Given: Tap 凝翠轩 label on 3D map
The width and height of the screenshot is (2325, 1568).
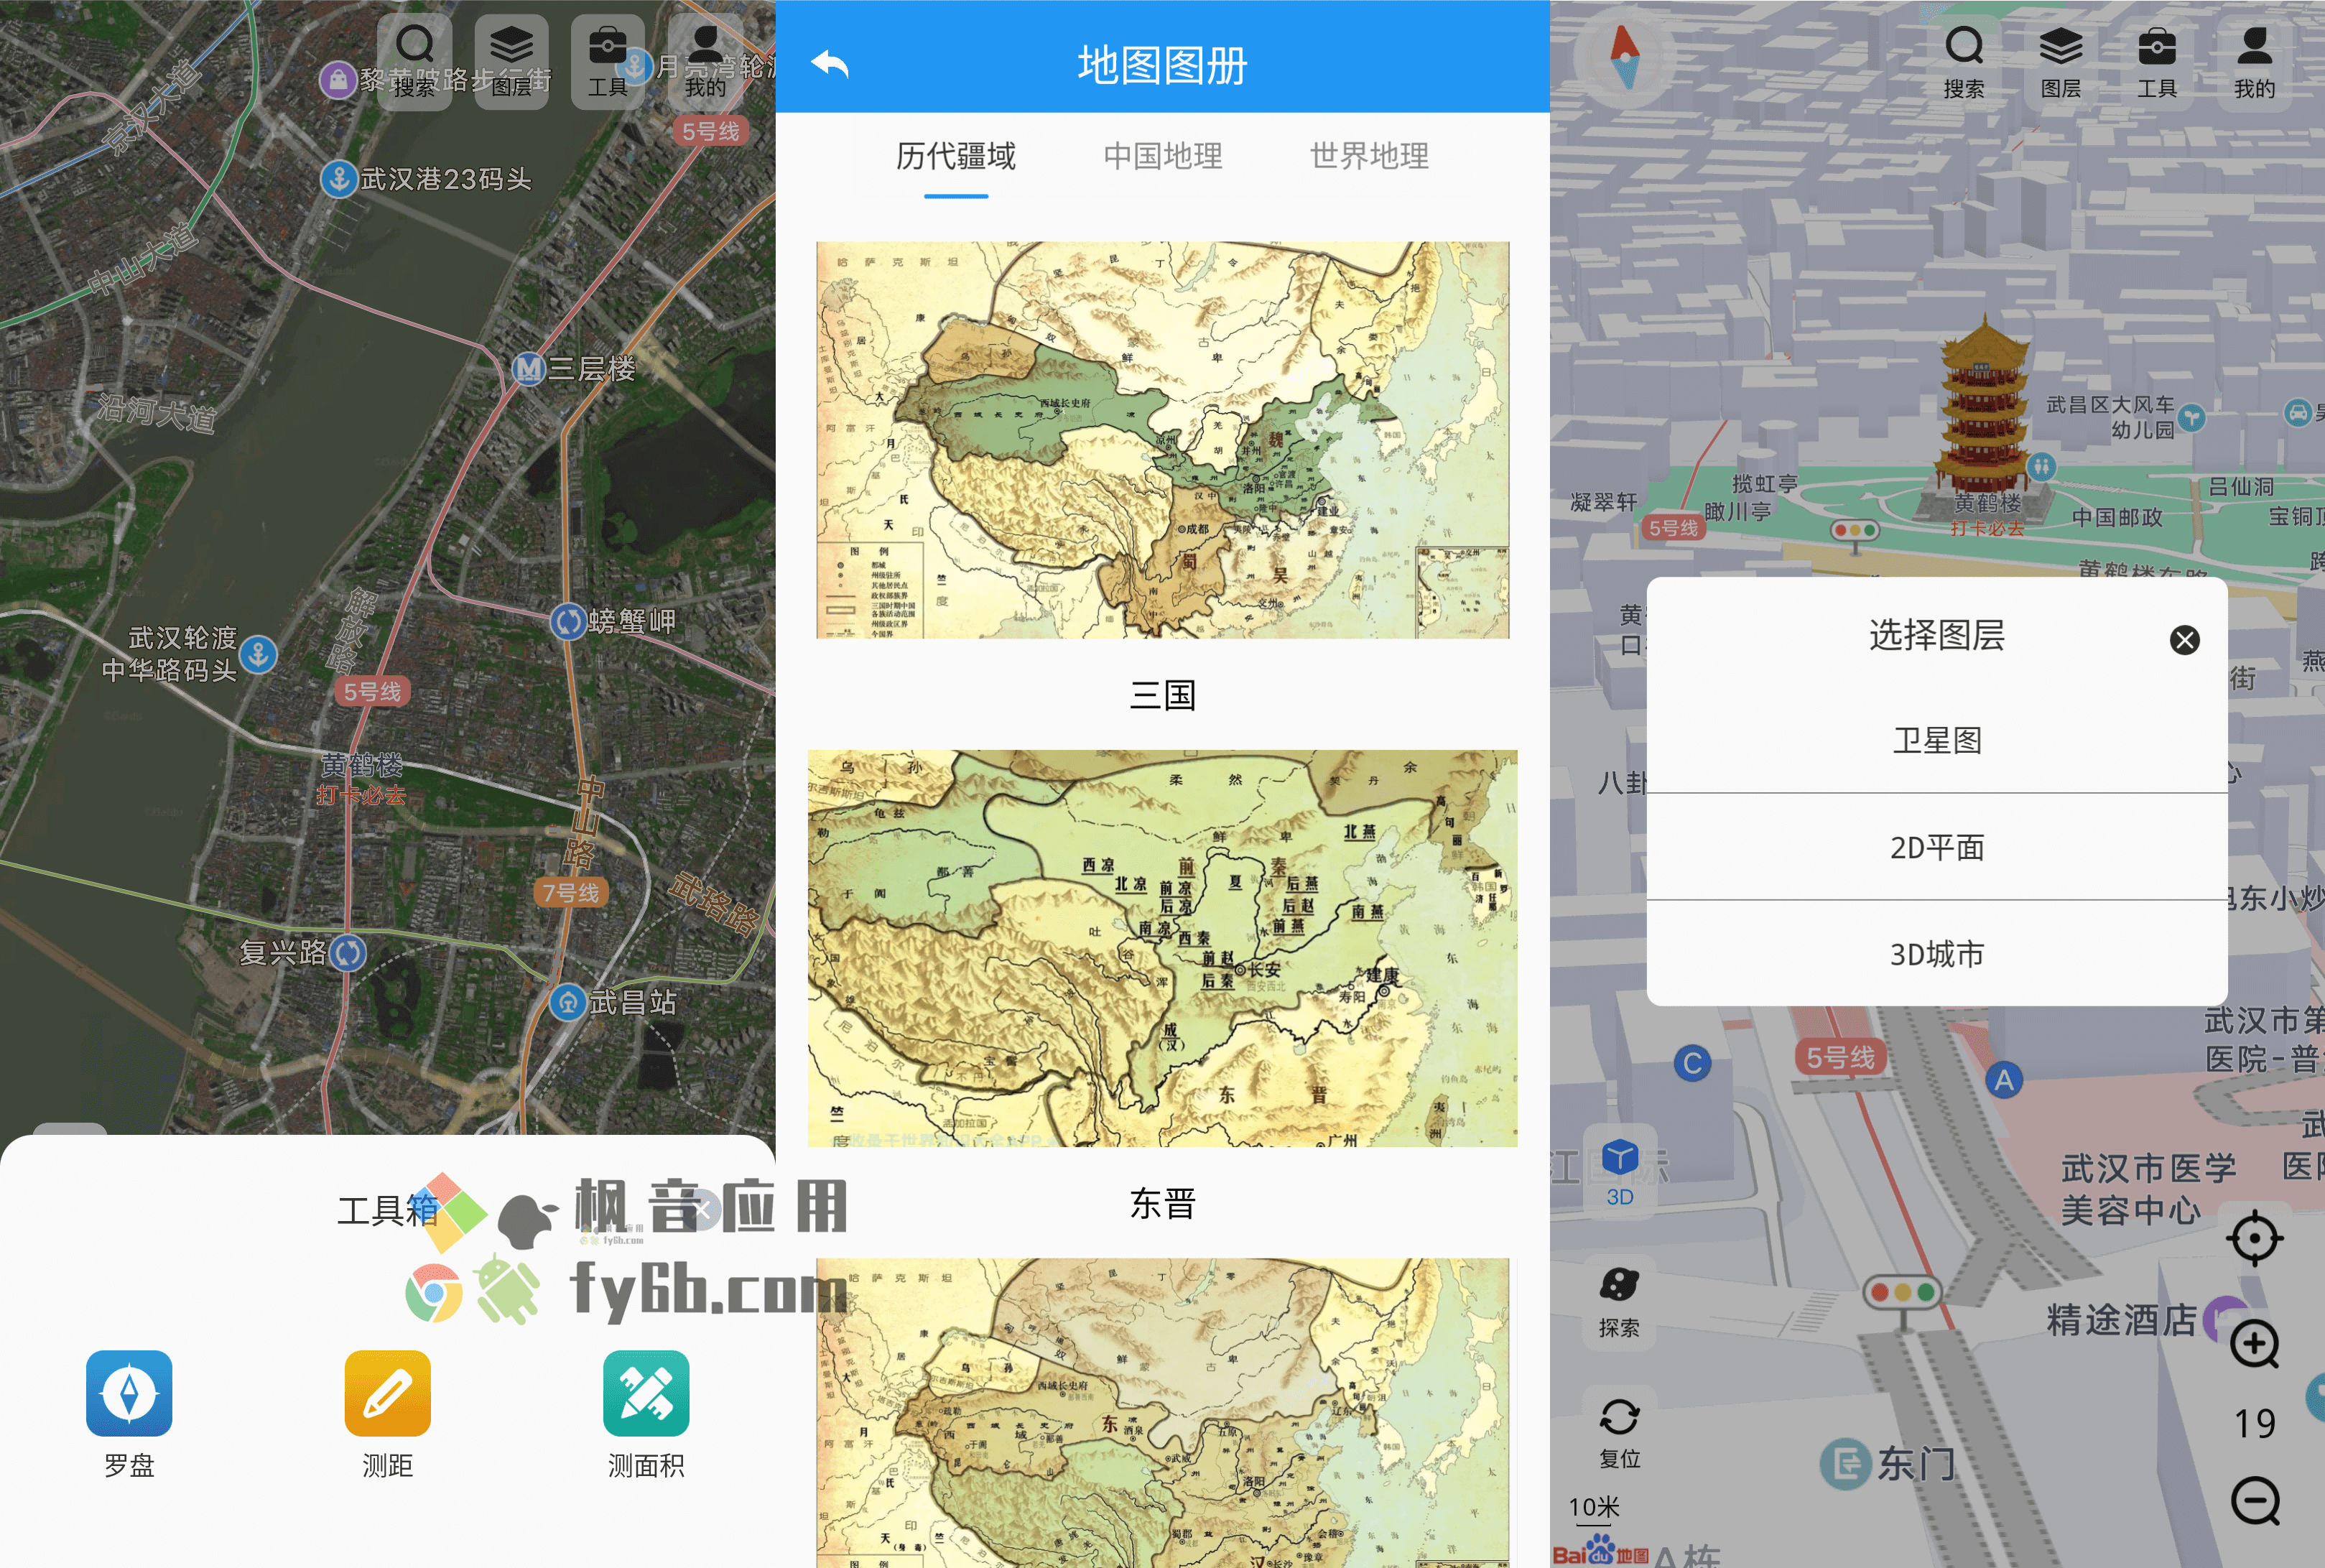Looking at the screenshot, I should 1603,502.
